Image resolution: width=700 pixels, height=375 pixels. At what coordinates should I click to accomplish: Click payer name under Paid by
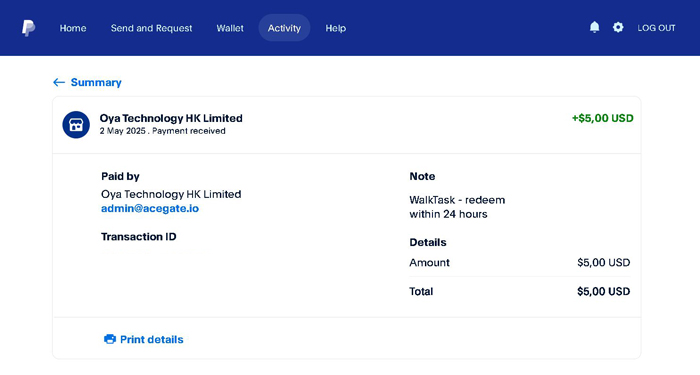(171, 194)
